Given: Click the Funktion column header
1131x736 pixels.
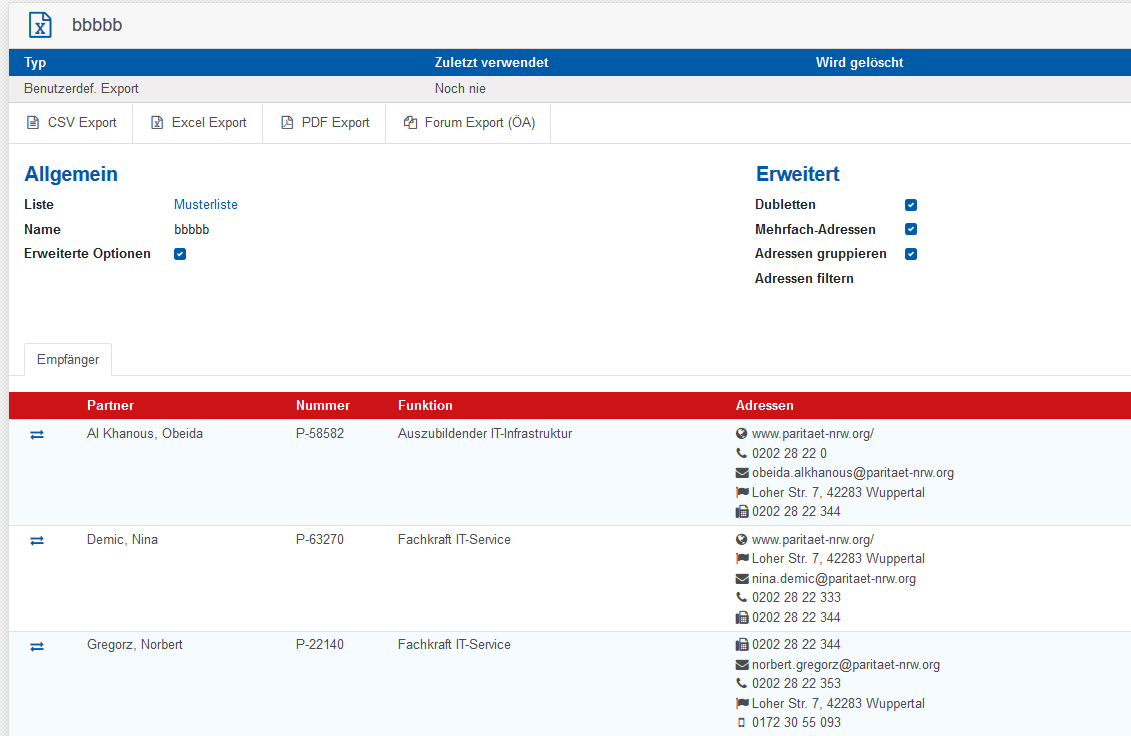Looking at the screenshot, I should (x=425, y=406).
